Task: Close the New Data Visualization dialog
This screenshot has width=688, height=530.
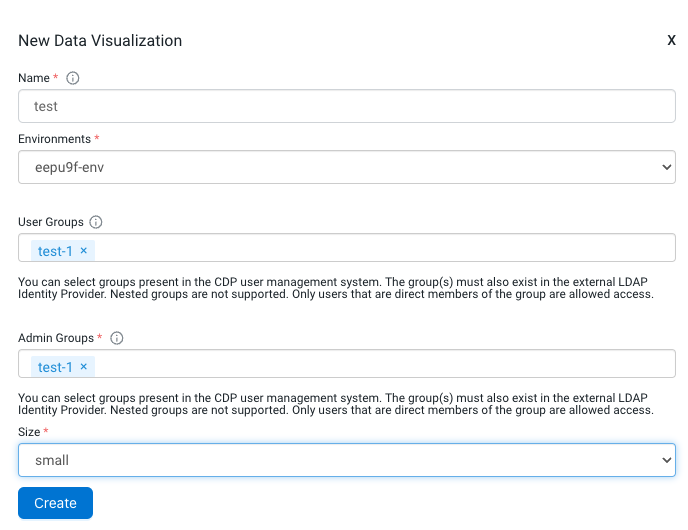Action: [671, 41]
